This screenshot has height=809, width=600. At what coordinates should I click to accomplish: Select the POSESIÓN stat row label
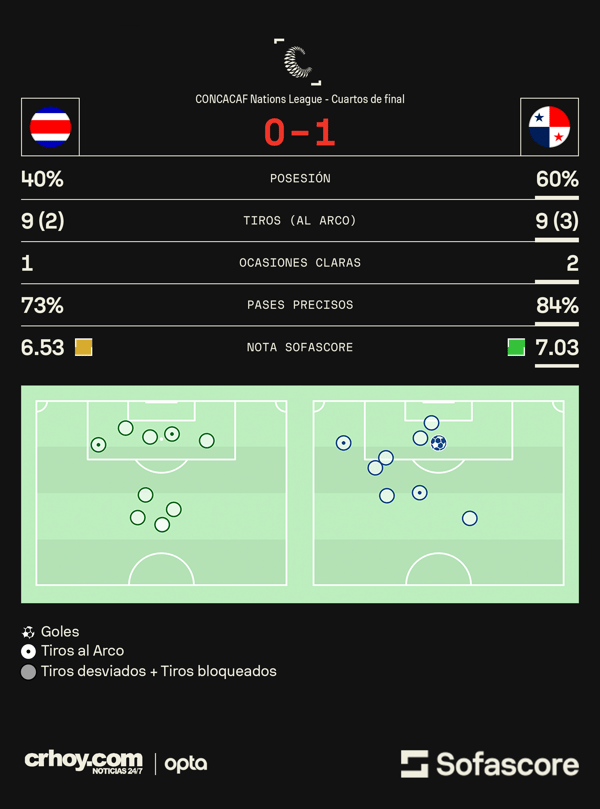coord(300,179)
